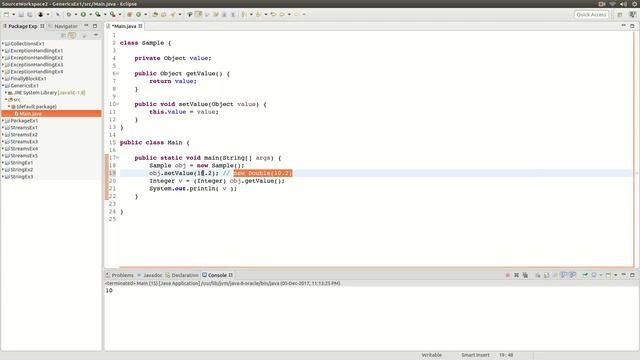The image size is (640, 360).
Task: Select the StreamsEx1 project
Action: 24,128
